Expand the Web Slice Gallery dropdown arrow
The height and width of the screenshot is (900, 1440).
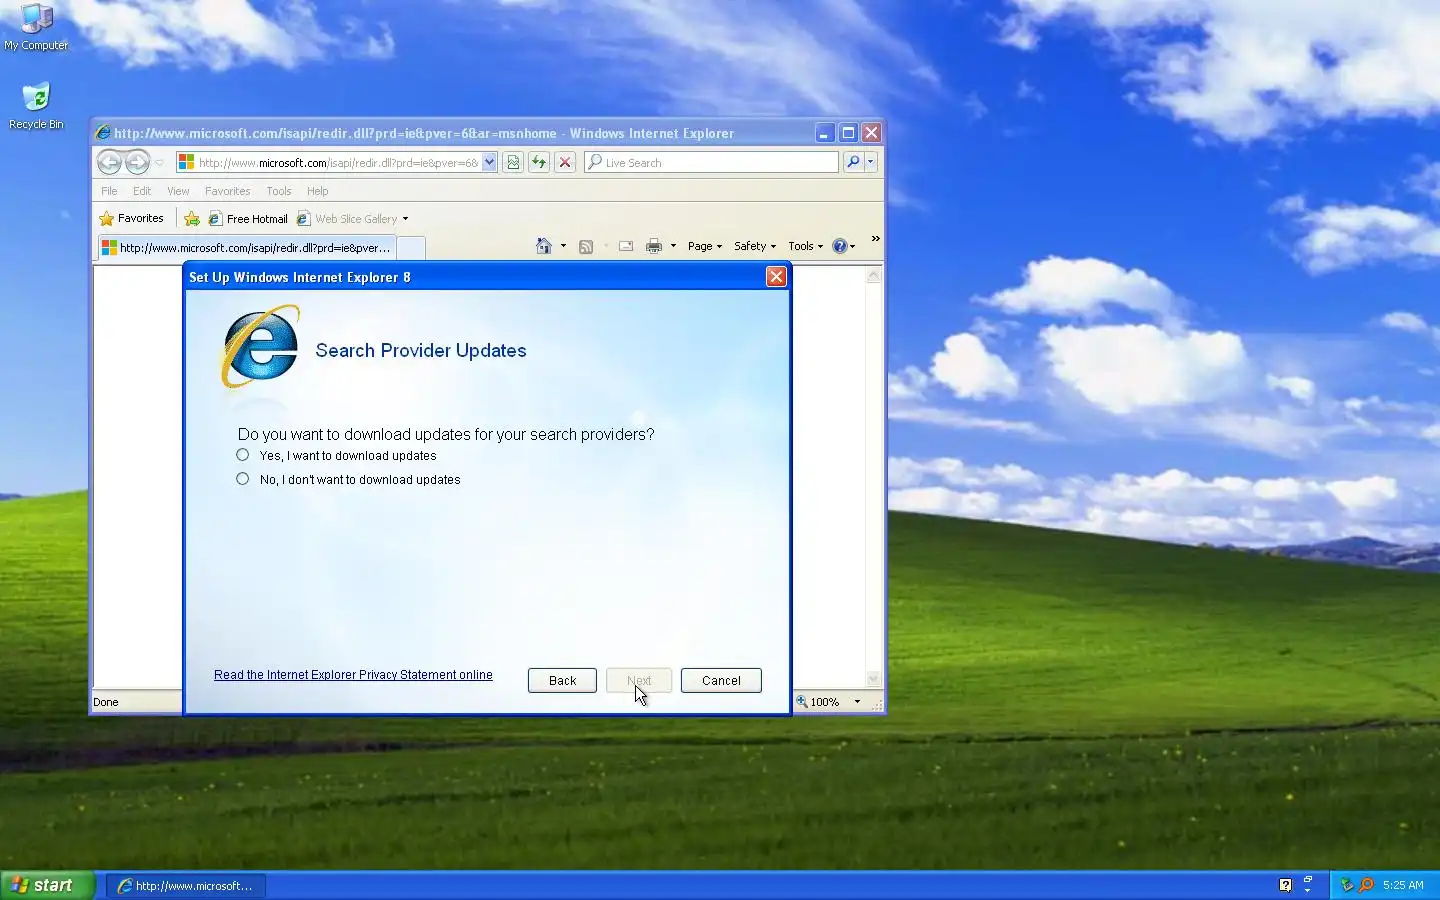[x=405, y=219]
